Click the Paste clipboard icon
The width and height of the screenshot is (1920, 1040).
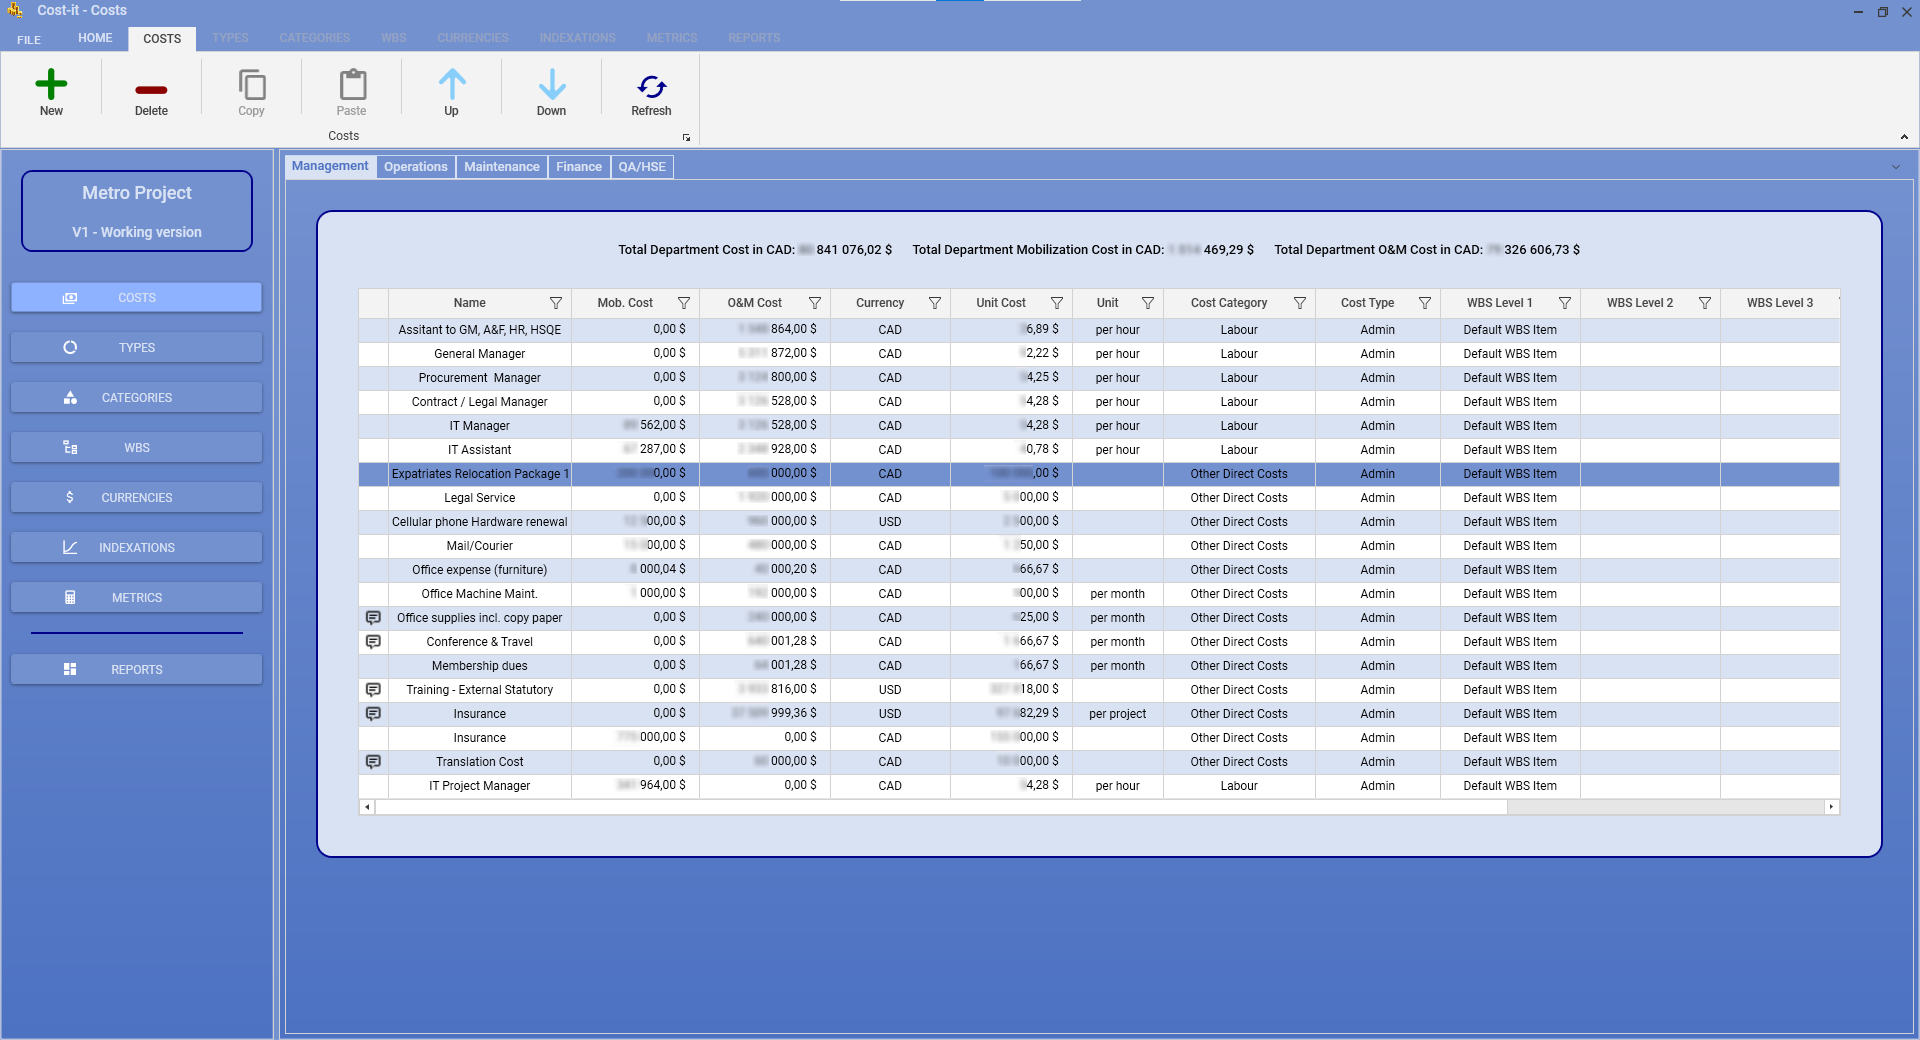tap(352, 85)
